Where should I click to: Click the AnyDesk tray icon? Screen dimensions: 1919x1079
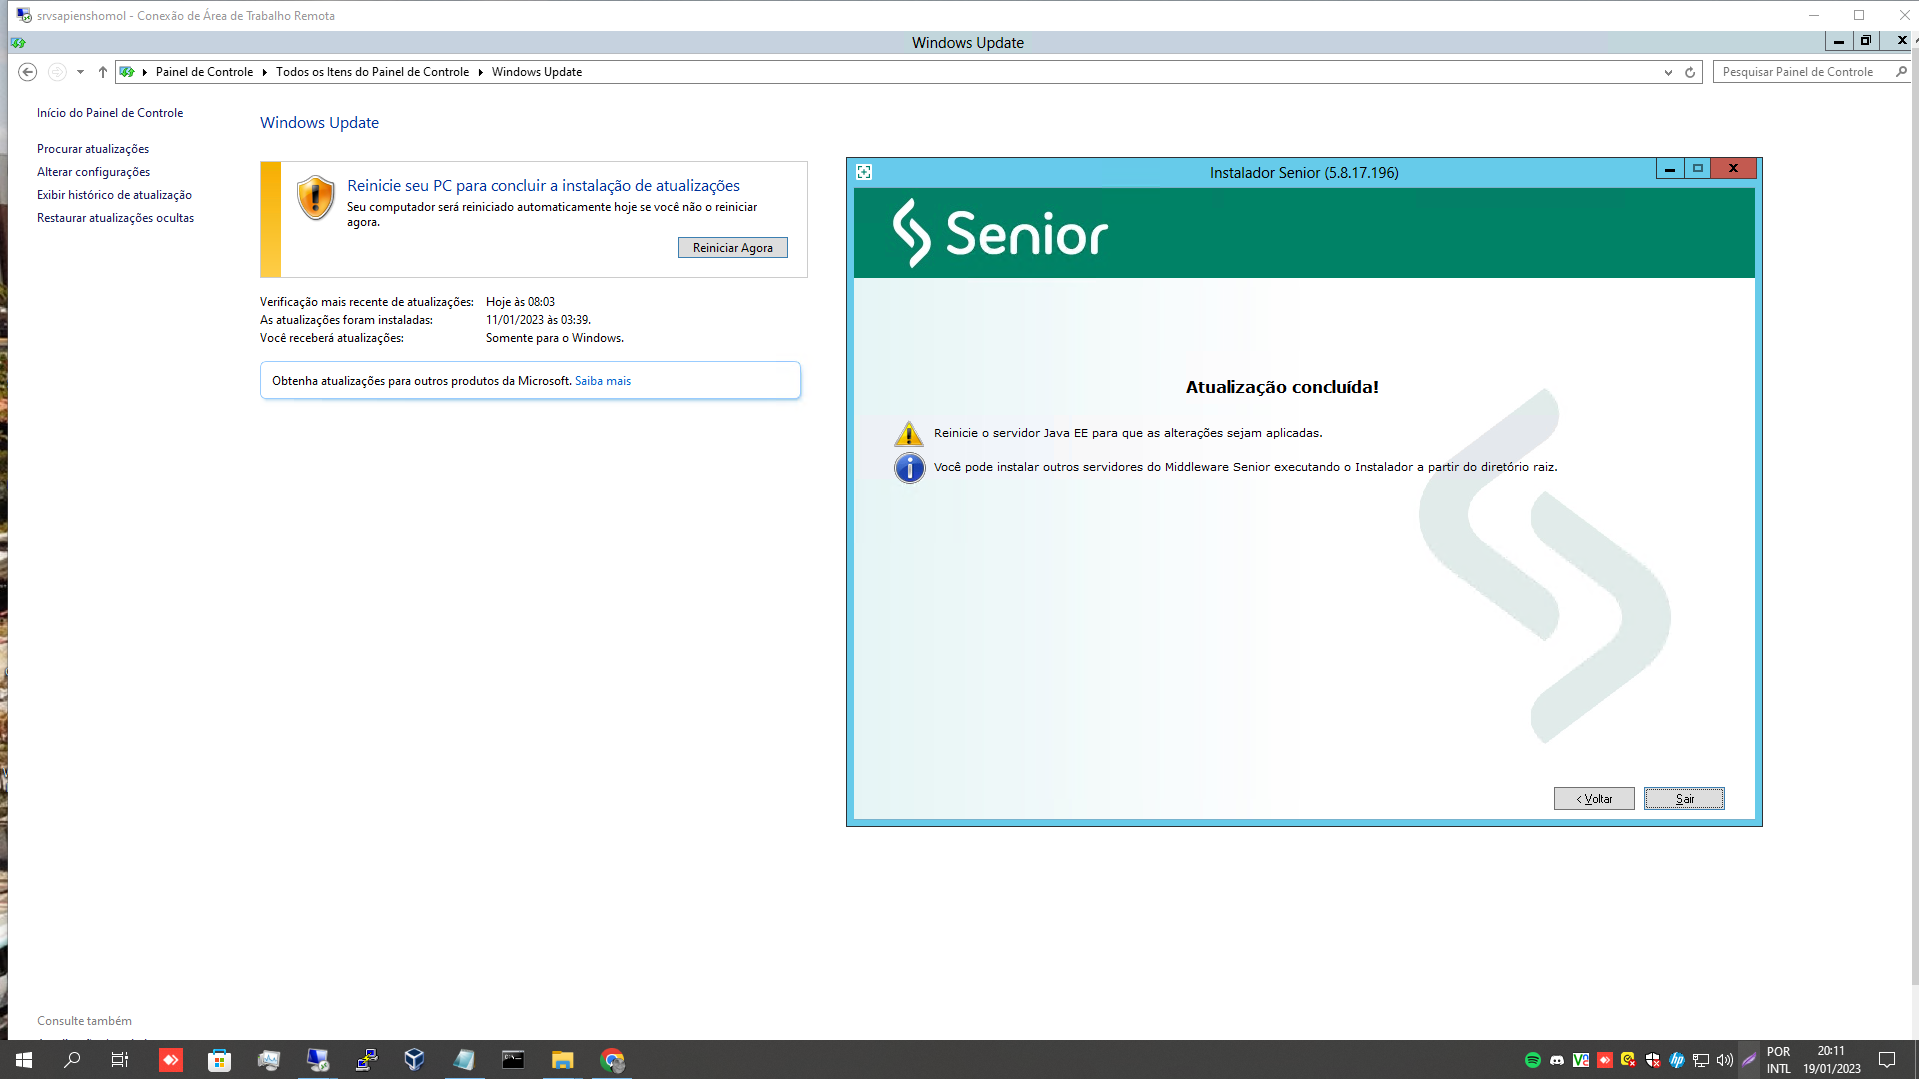[1604, 1060]
